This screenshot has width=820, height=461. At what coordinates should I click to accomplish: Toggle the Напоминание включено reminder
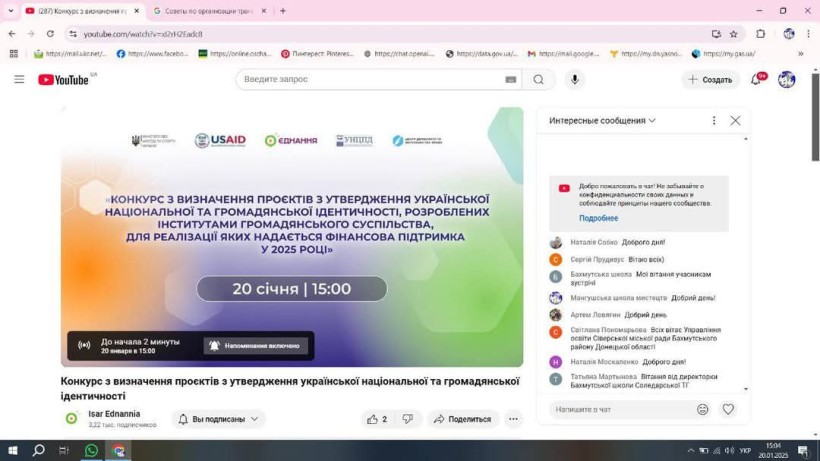pos(256,345)
